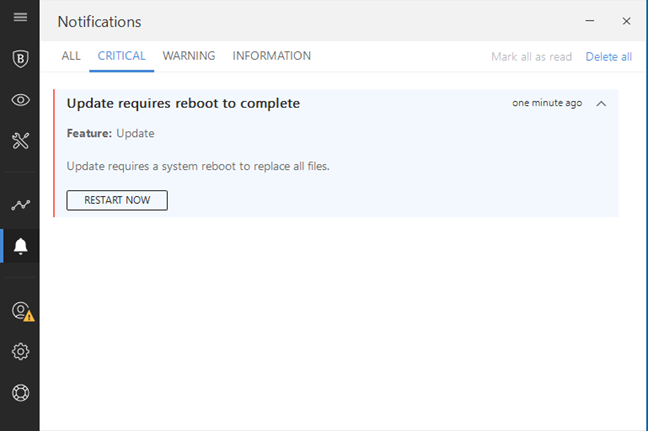Select the Notifications bell icon
The width and height of the screenshot is (648, 431).
[x=20, y=246]
